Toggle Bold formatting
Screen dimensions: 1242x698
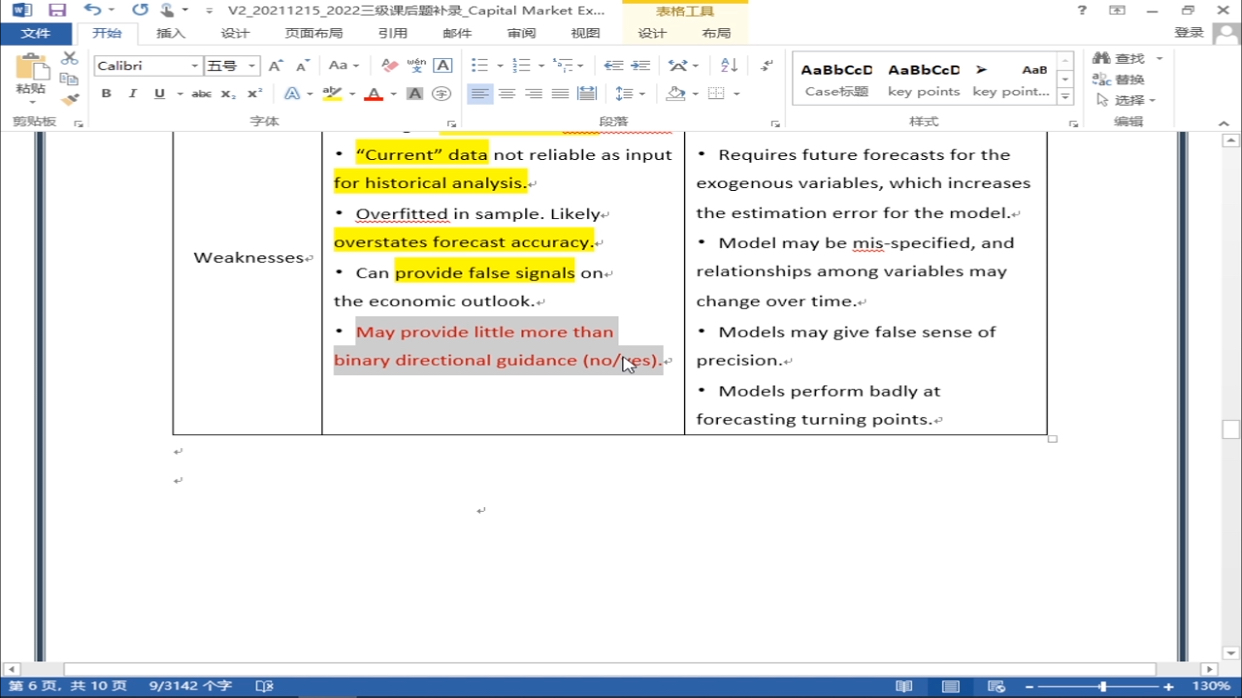(106, 94)
